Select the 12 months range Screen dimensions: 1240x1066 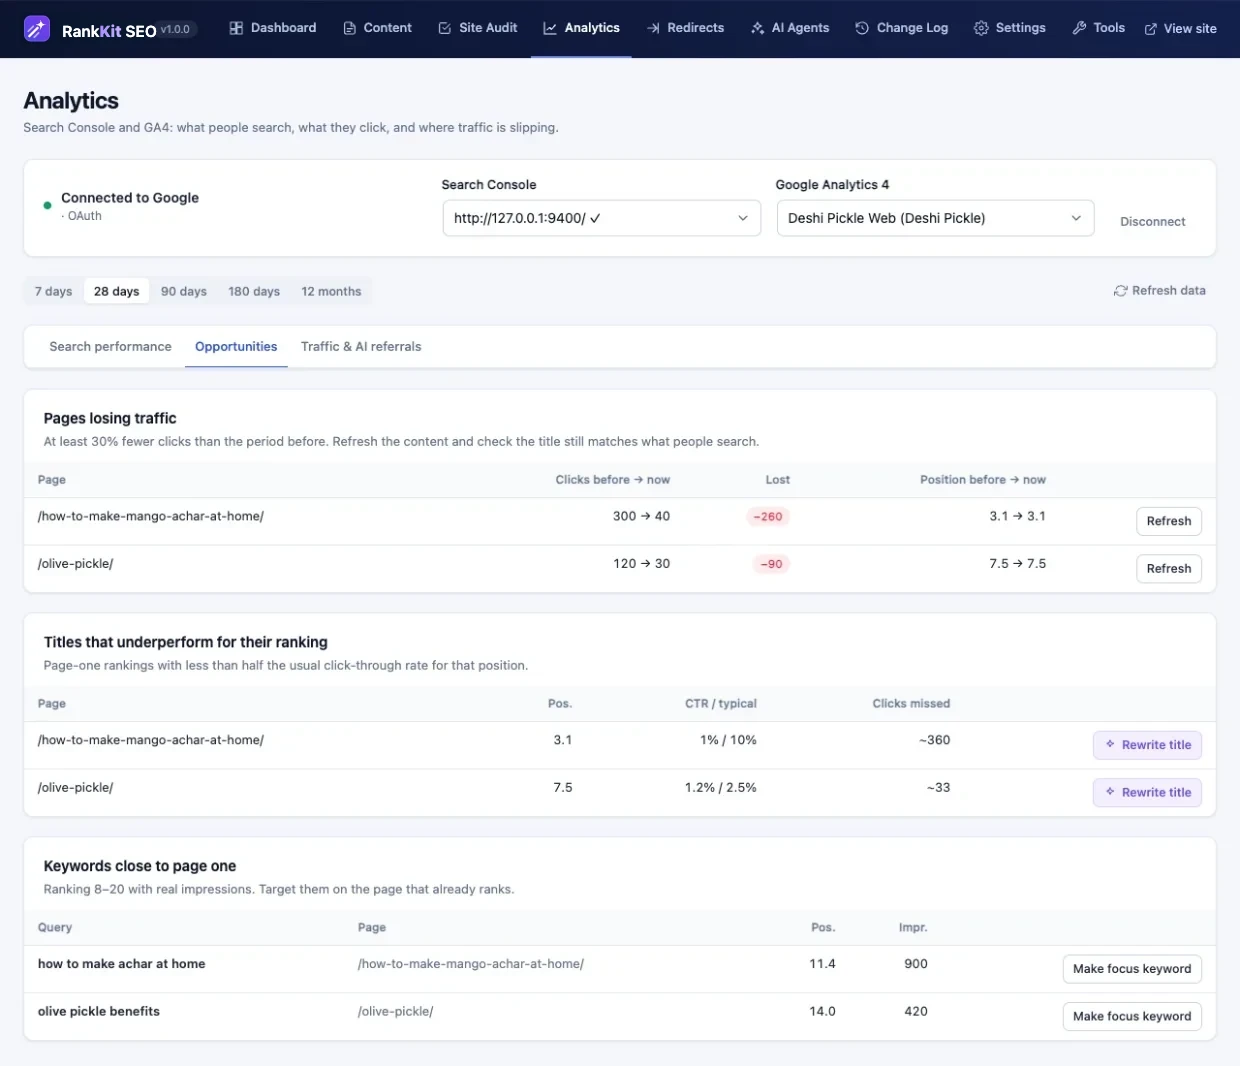pyautogui.click(x=331, y=291)
